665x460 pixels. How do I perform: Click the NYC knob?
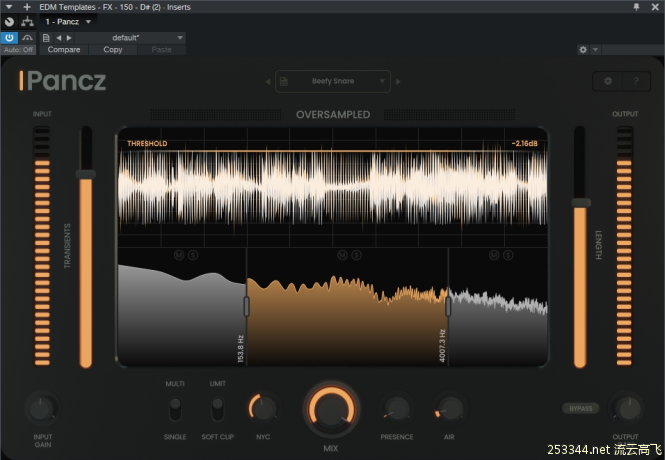point(263,408)
